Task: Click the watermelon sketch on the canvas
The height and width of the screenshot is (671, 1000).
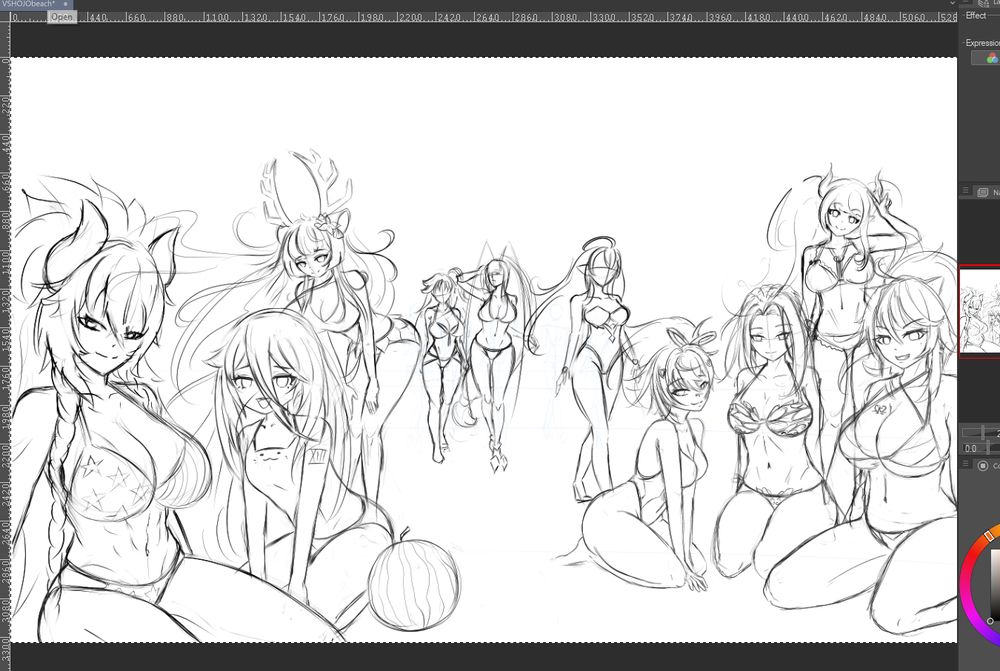Action: pos(414,584)
